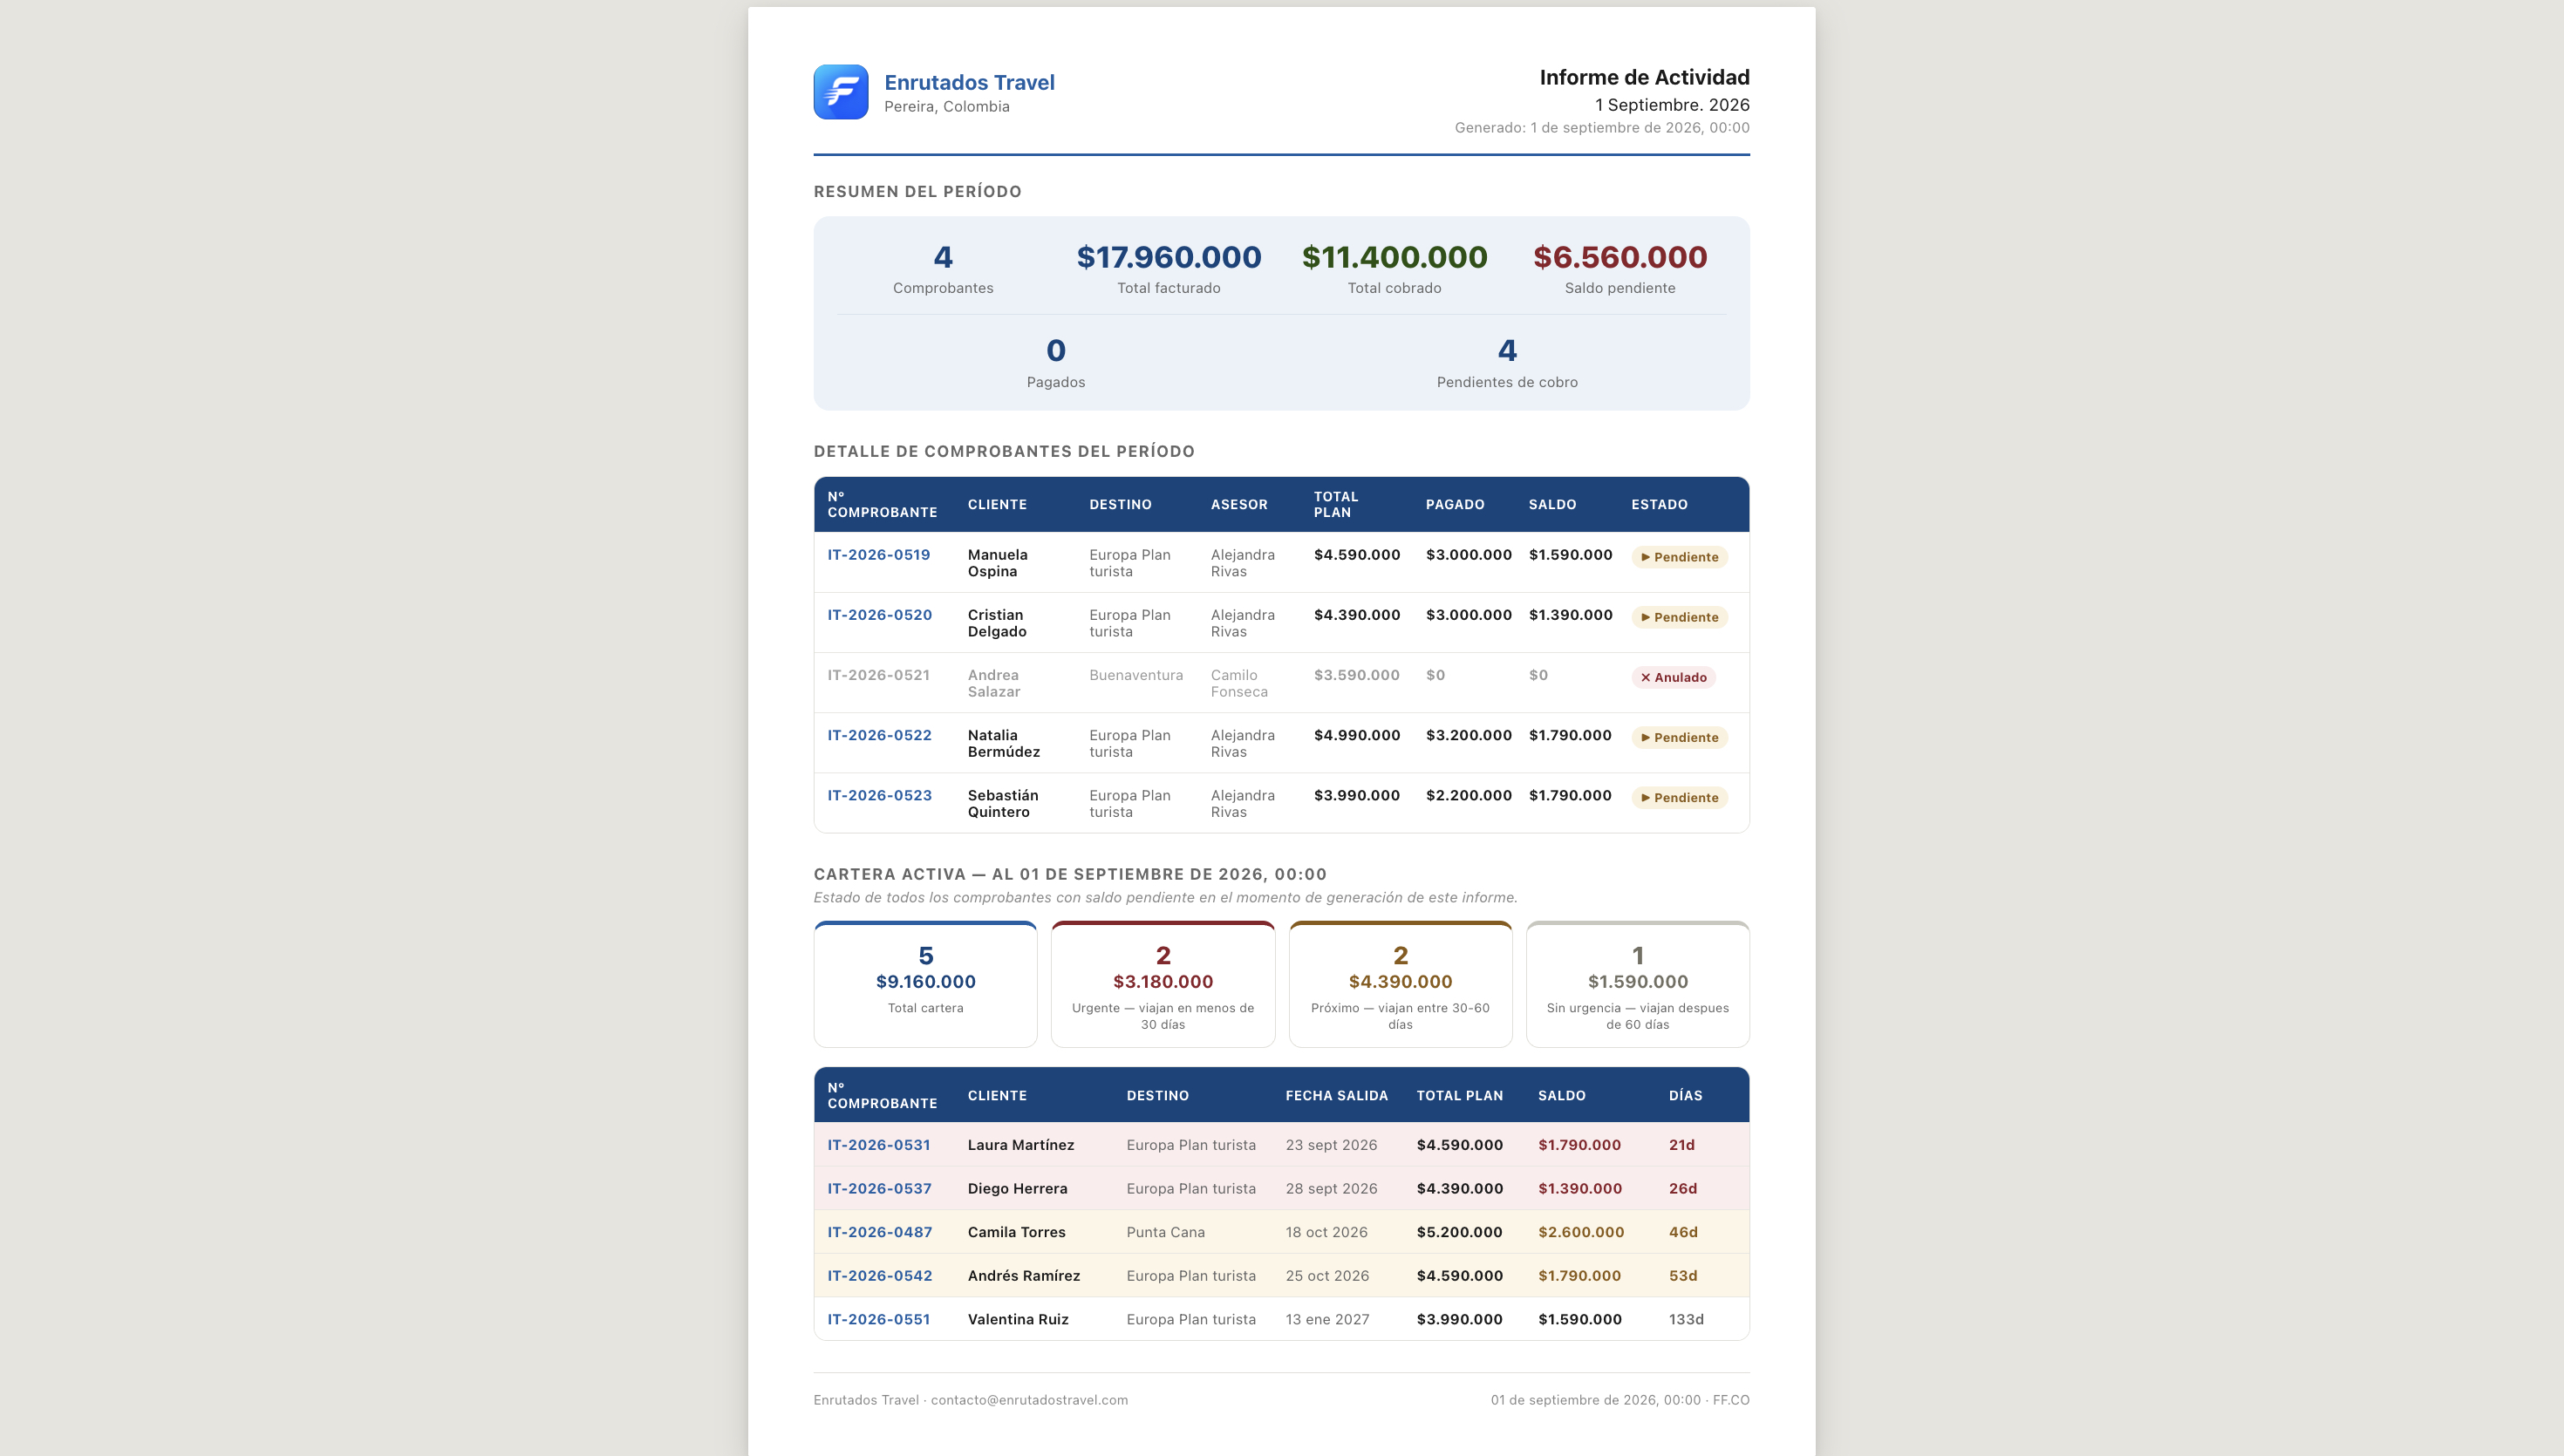The width and height of the screenshot is (2564, 1456).
Task: Click the Pendiente badge for Sebastián Quintero
Action: point(1679,797)
